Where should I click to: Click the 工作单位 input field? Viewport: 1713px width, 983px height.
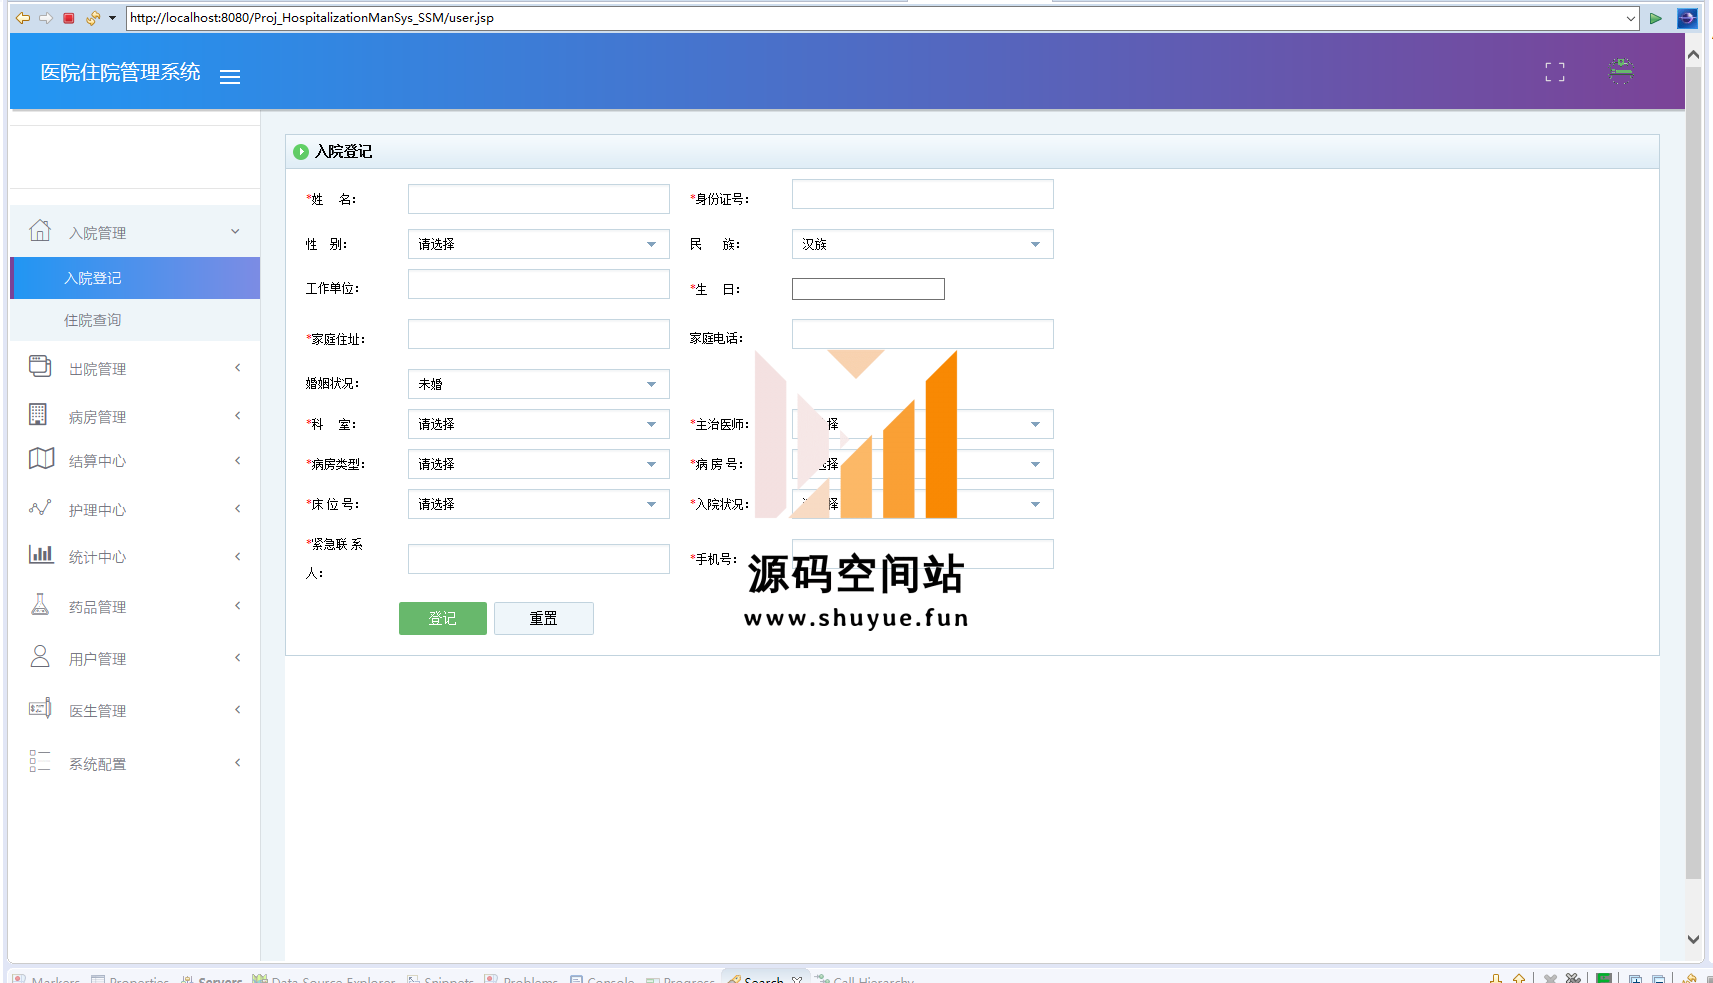coord(538,284)
